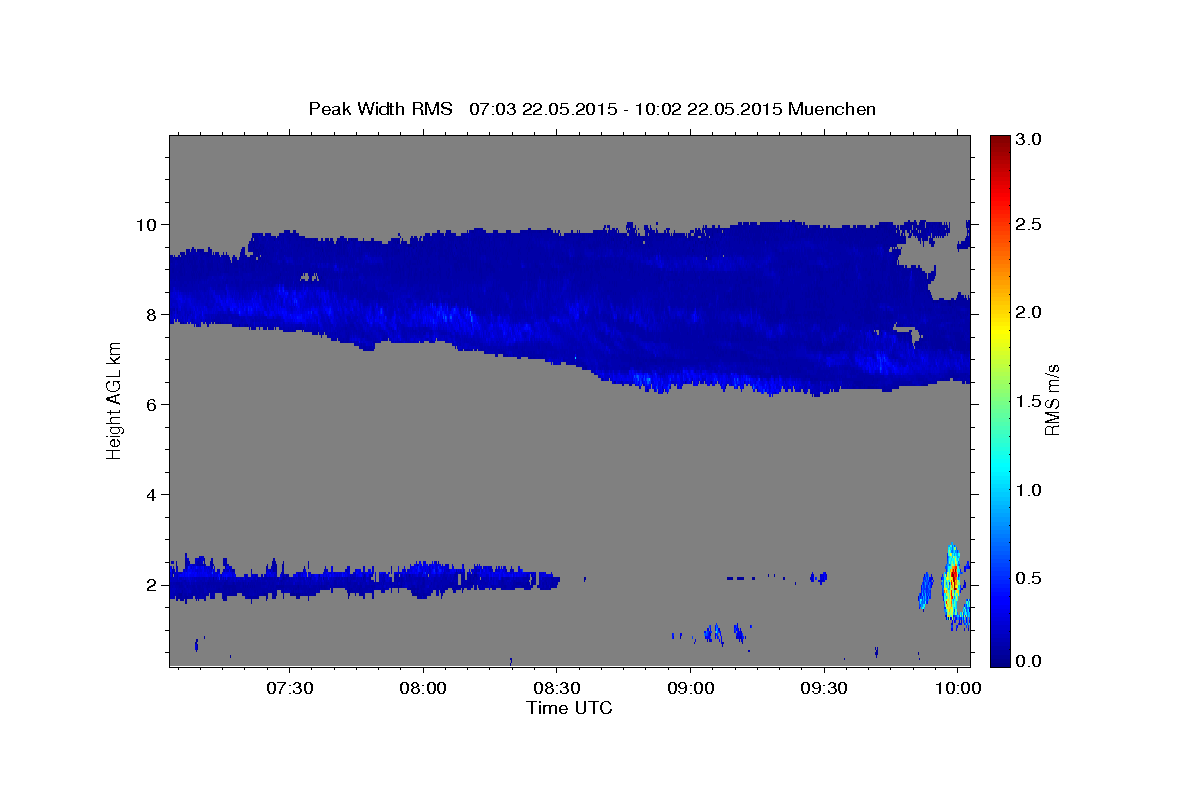This screenshot has height=800, width=1200.
Task: Click the colorbar value 2.5
Action: (1028, 224)
